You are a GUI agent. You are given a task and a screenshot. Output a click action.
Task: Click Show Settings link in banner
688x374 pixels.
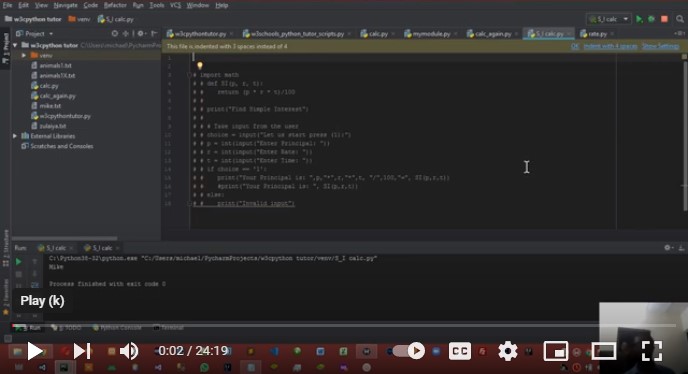click(660, 46)
